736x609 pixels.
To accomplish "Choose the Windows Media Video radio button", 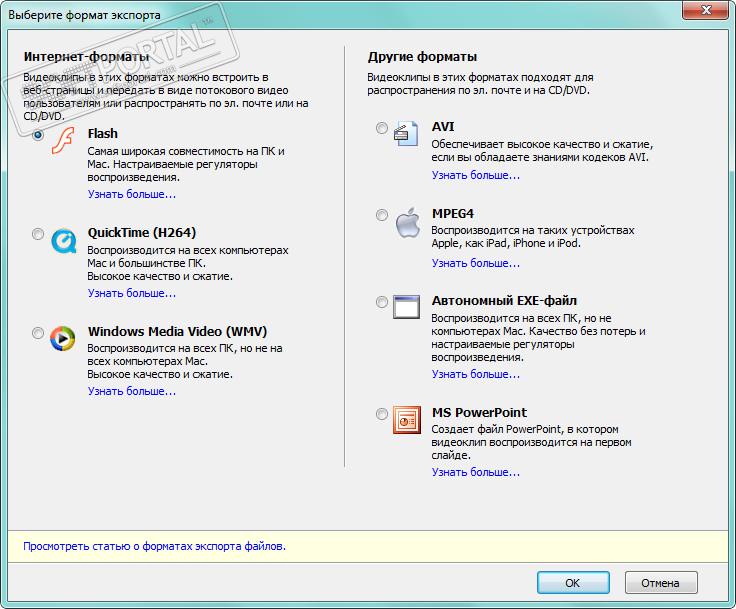I will pyautogui.click(x=38, y=333).
